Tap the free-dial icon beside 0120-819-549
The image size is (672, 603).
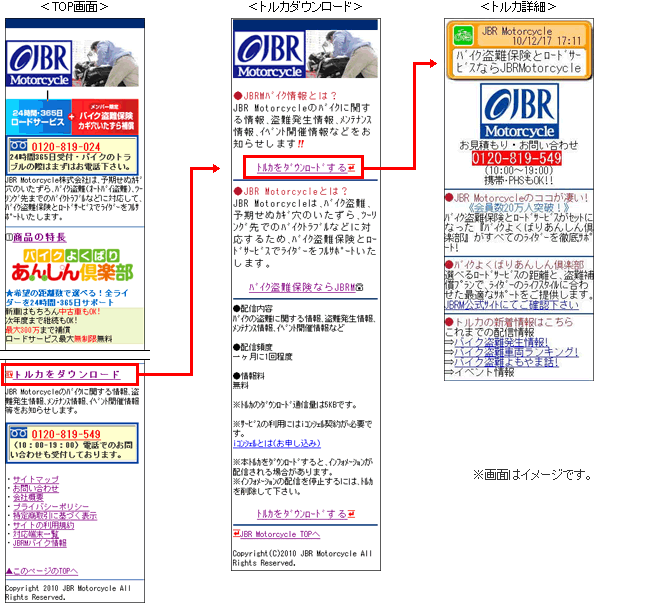point(18,432)
